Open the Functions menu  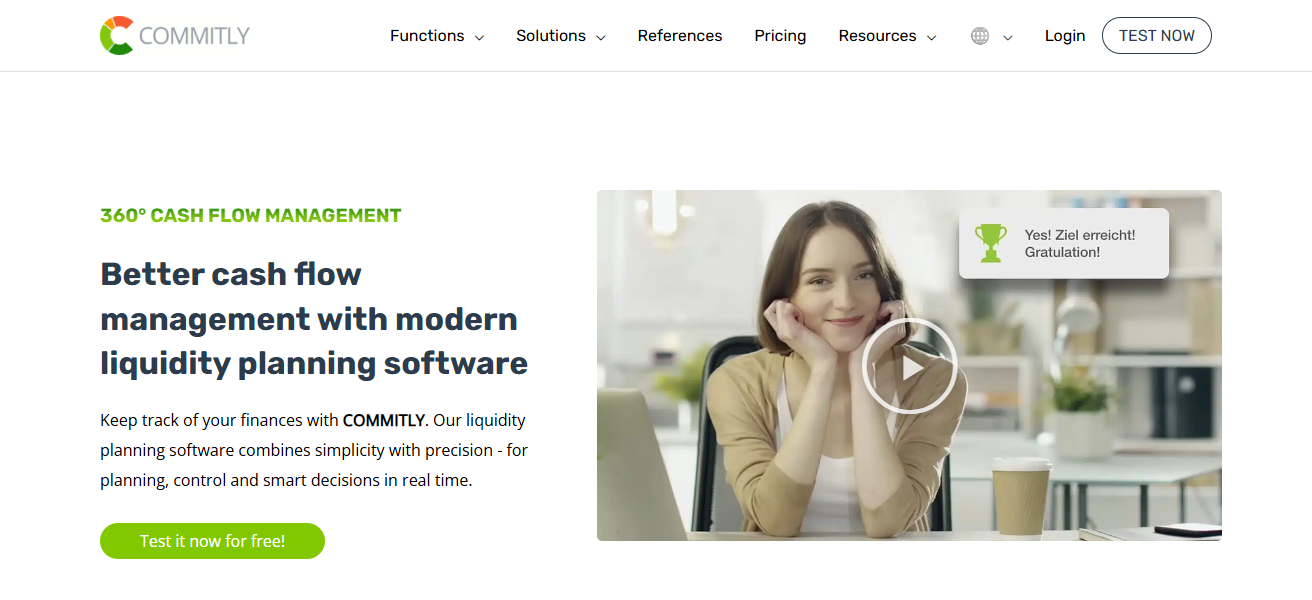pos(427,36)
